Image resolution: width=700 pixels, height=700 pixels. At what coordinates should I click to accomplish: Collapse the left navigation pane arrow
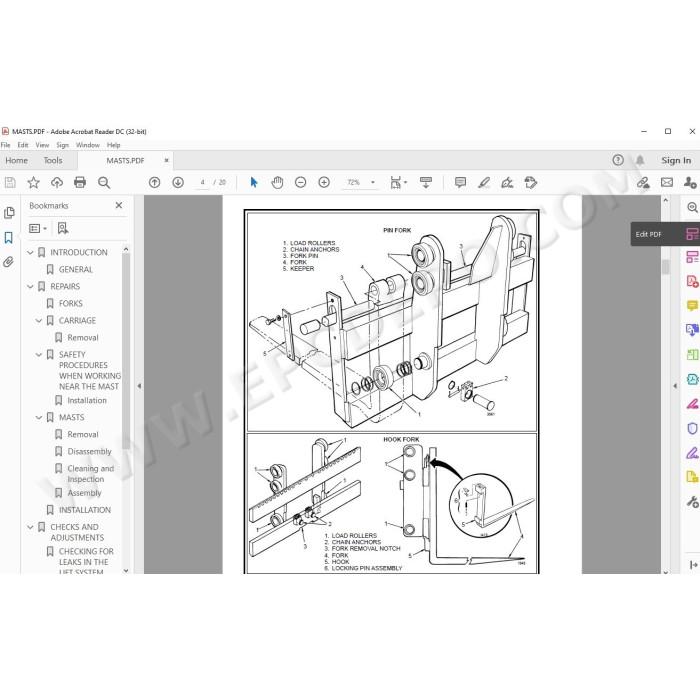tap(139, 386)
